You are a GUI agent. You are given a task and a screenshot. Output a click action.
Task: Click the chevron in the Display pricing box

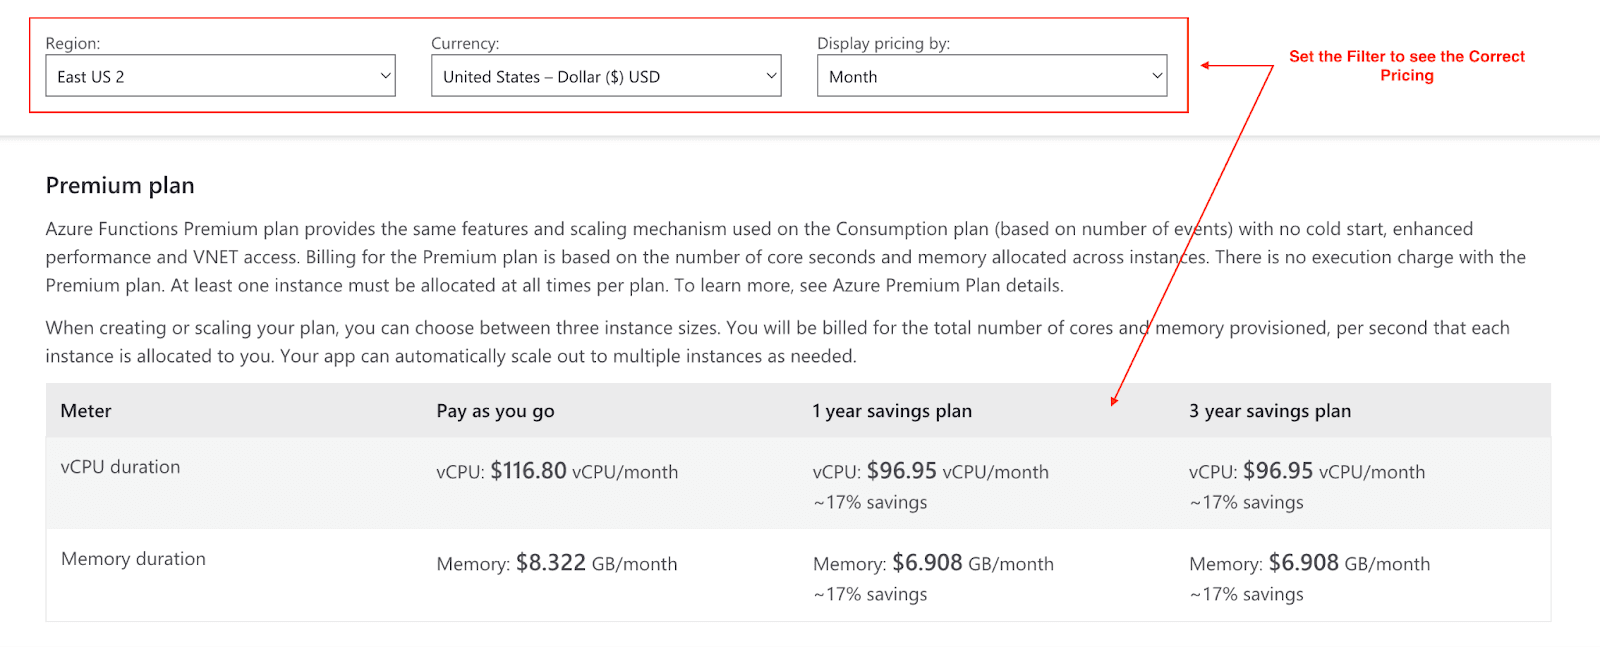[1157, 76]
